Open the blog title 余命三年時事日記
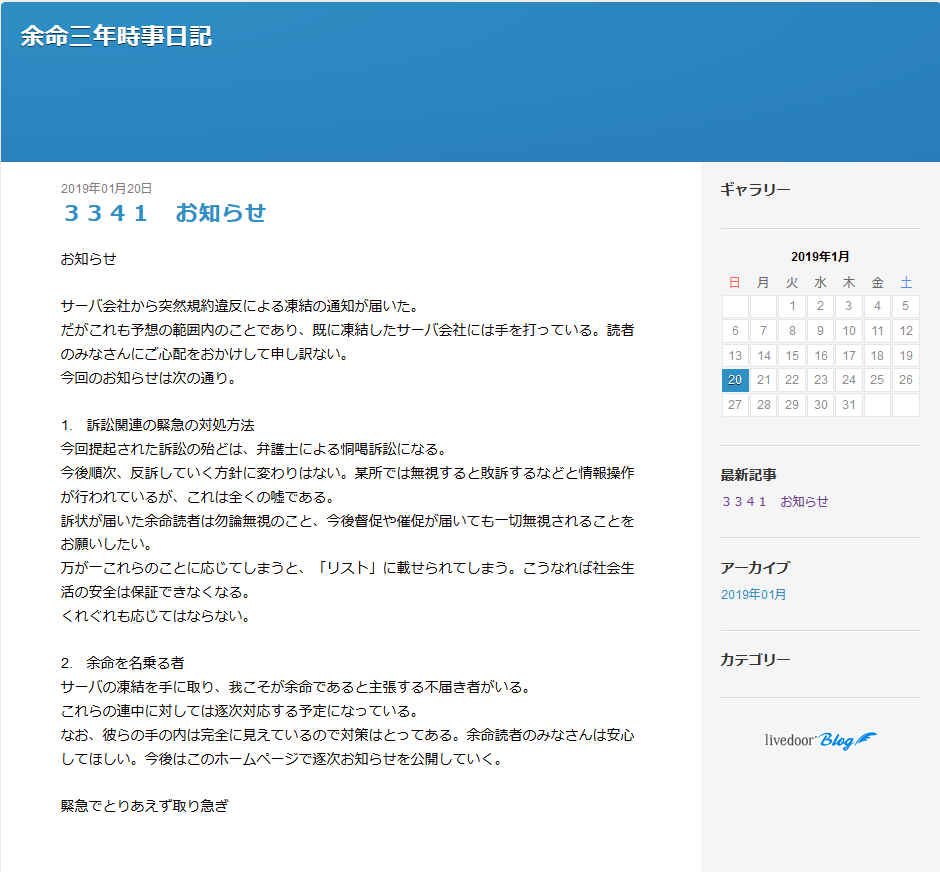Viewport: 940px width, 872px height. click(116, 37)
